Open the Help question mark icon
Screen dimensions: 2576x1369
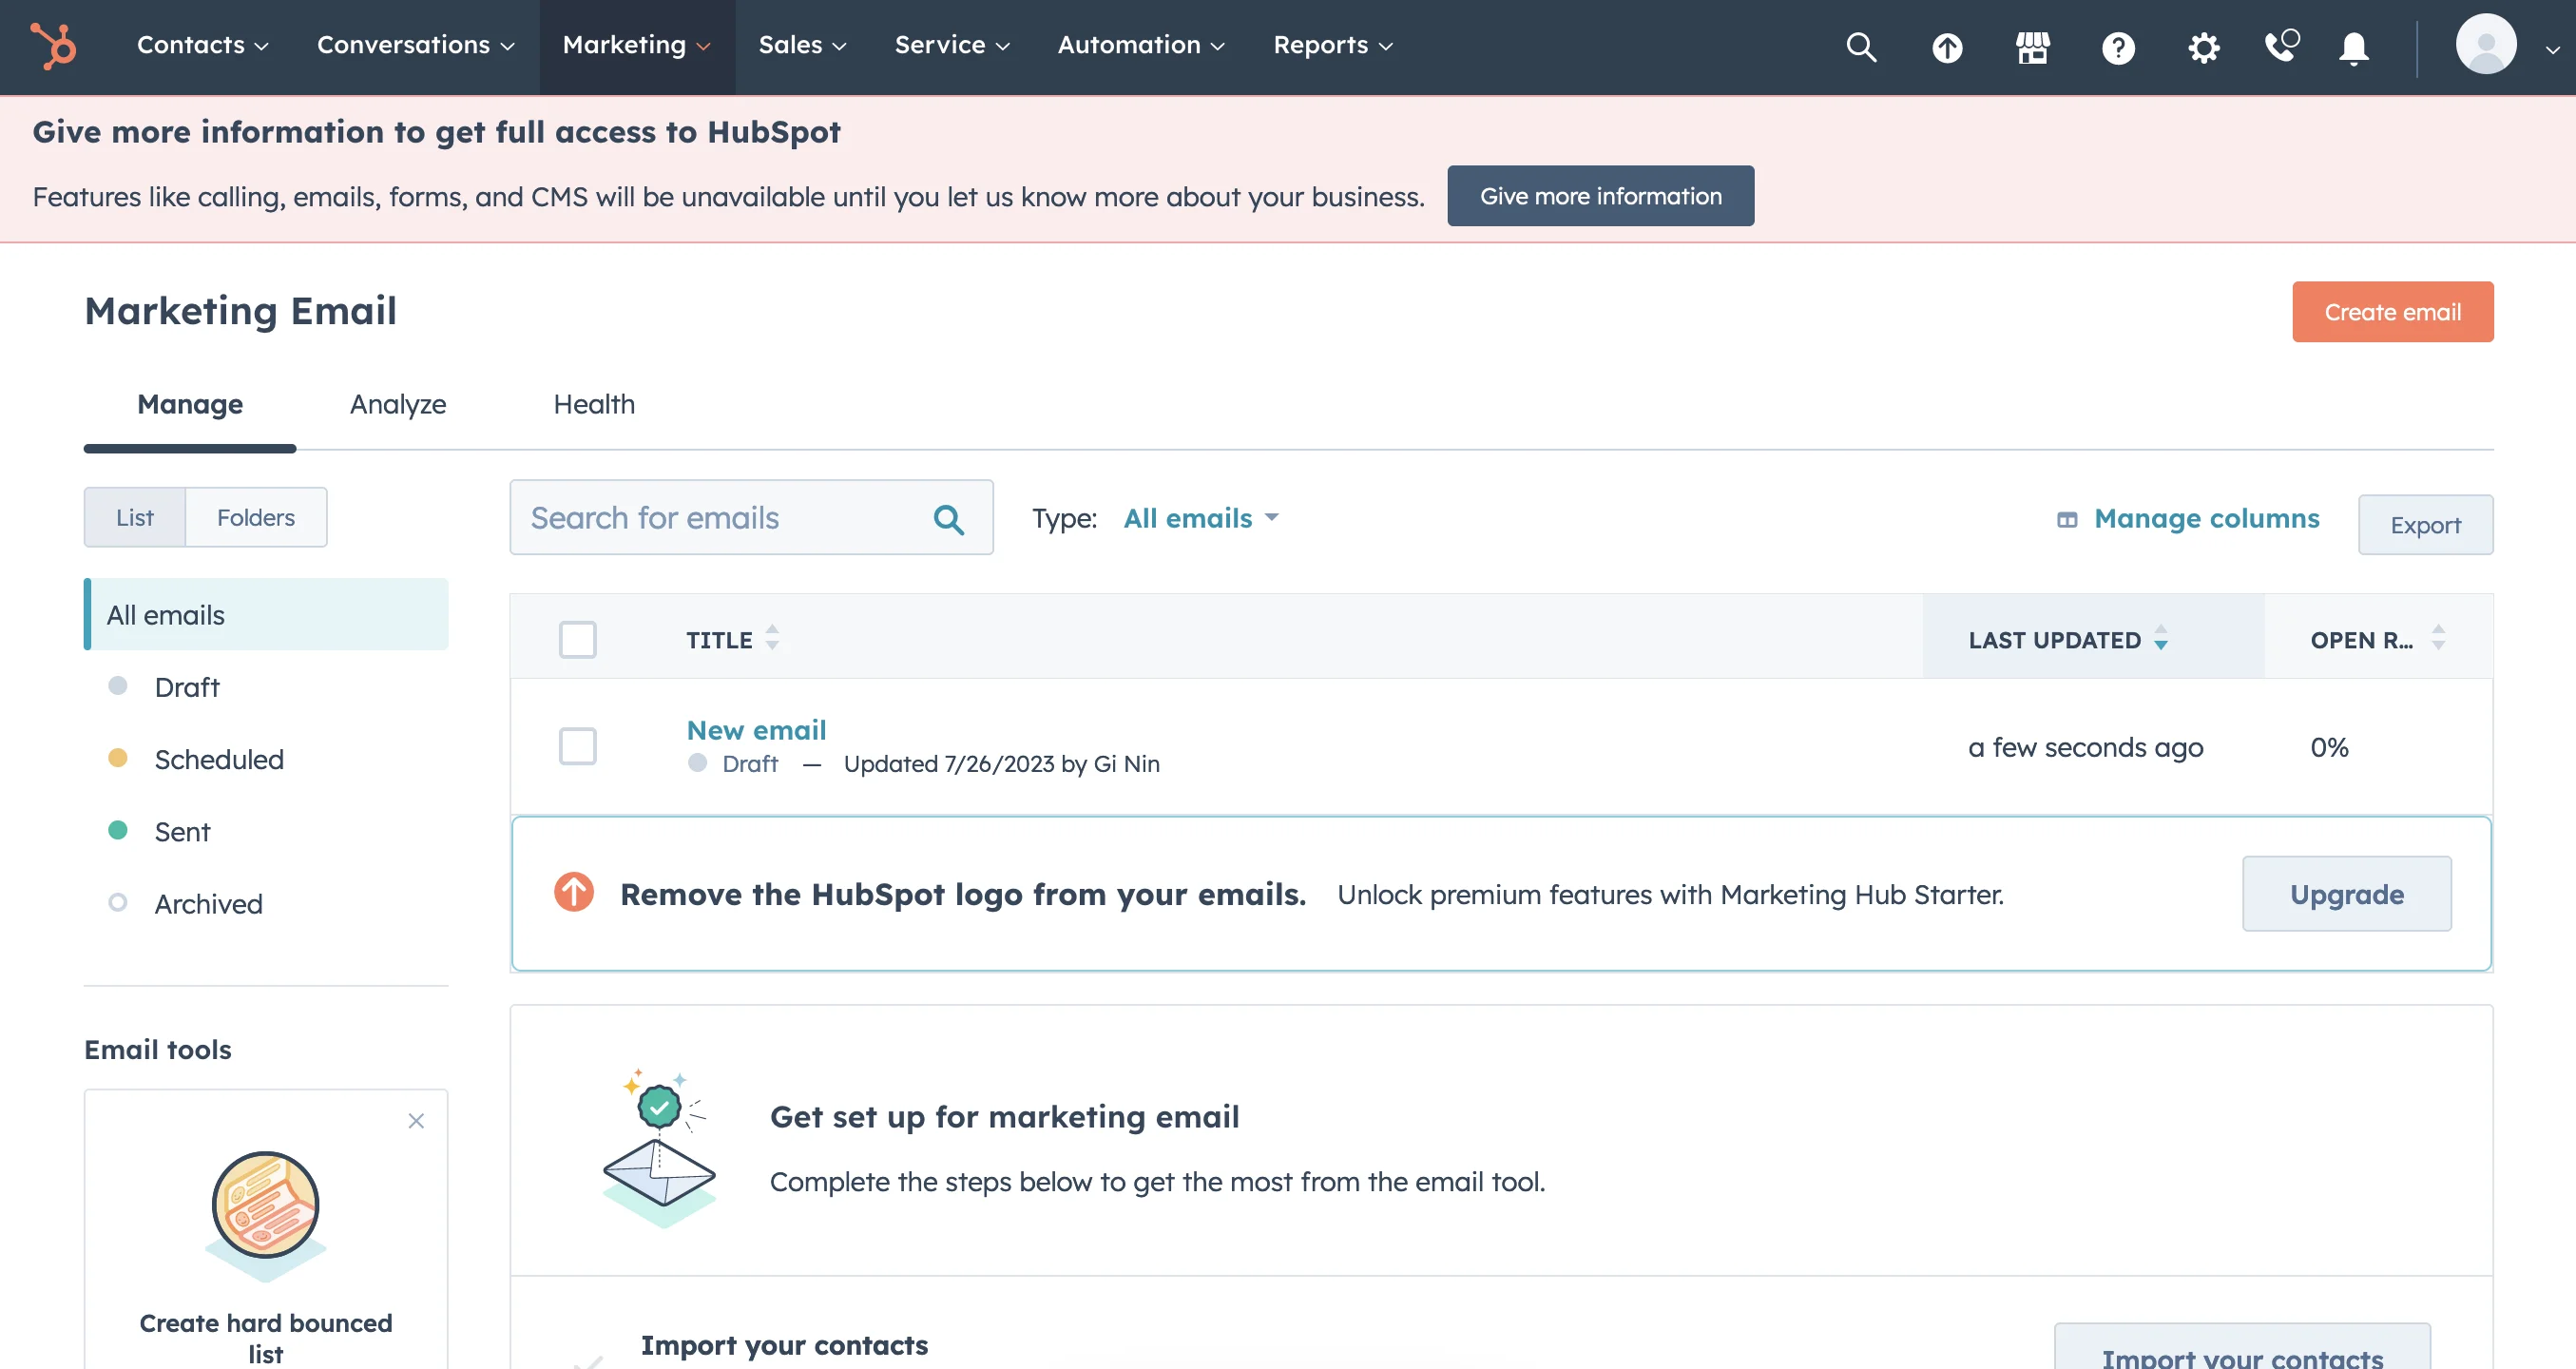[2118, 47]
